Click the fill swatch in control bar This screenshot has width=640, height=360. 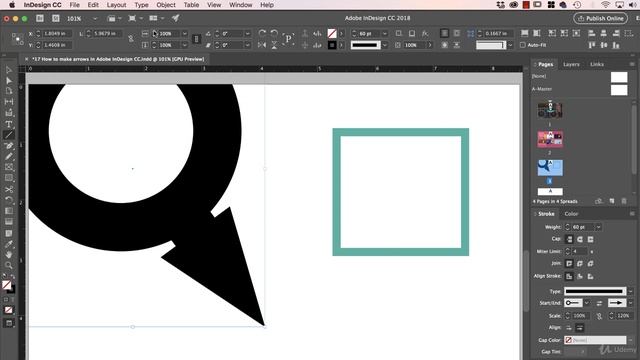[x=332, y=33]
